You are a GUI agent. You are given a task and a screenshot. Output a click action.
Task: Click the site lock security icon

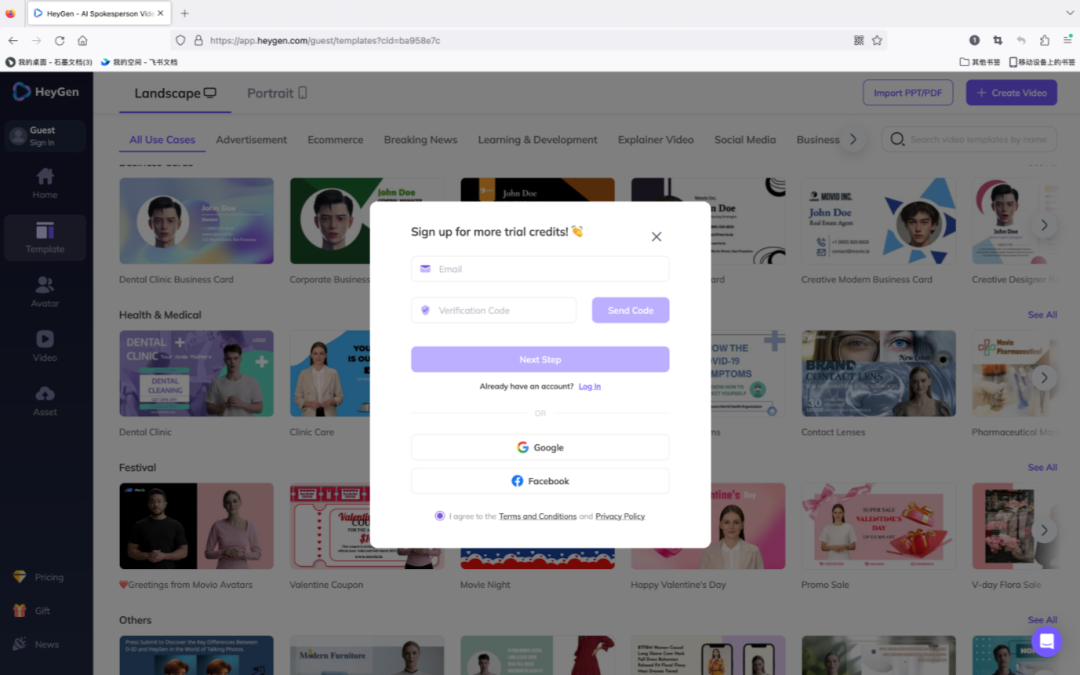click(198, 41)
